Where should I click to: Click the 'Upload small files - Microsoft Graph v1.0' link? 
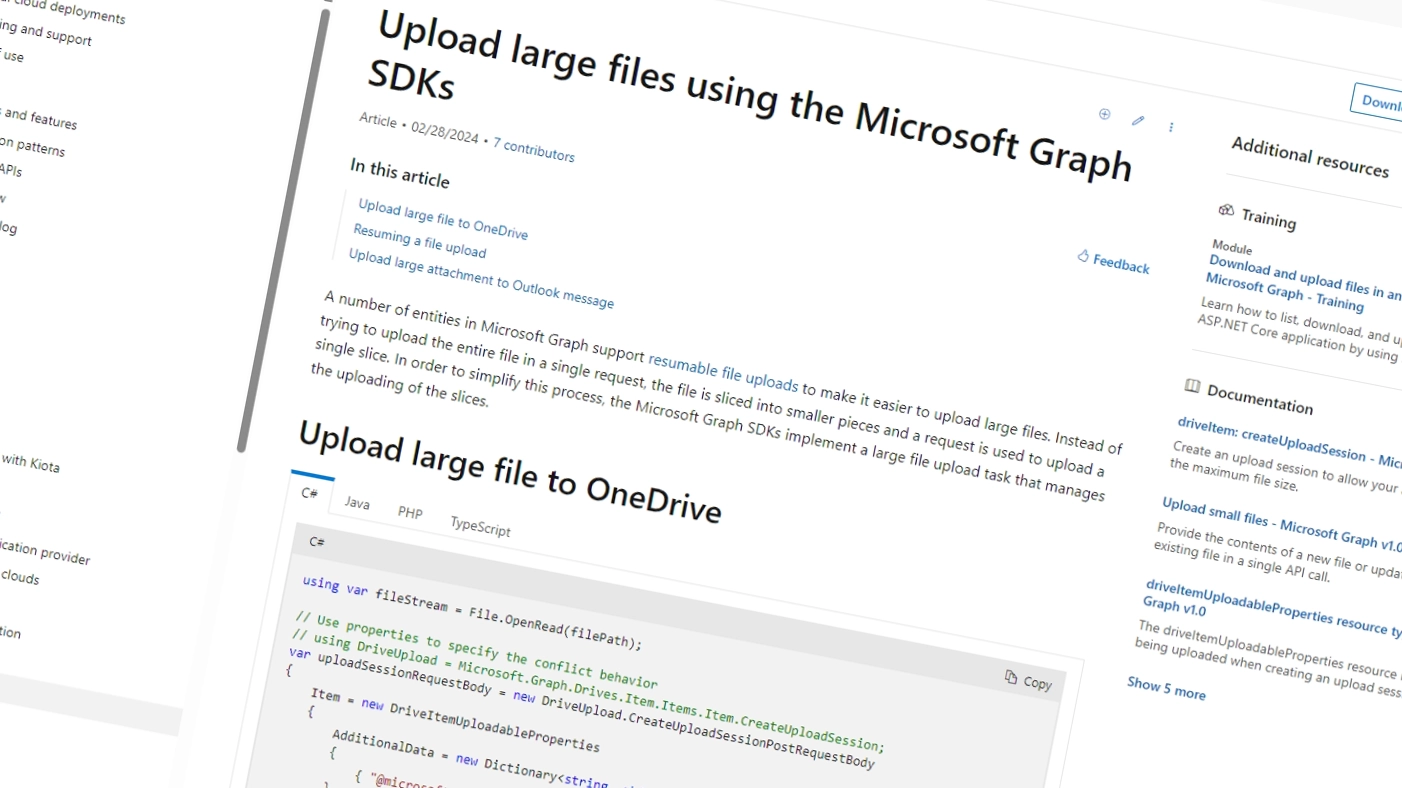pos(1280,525)
